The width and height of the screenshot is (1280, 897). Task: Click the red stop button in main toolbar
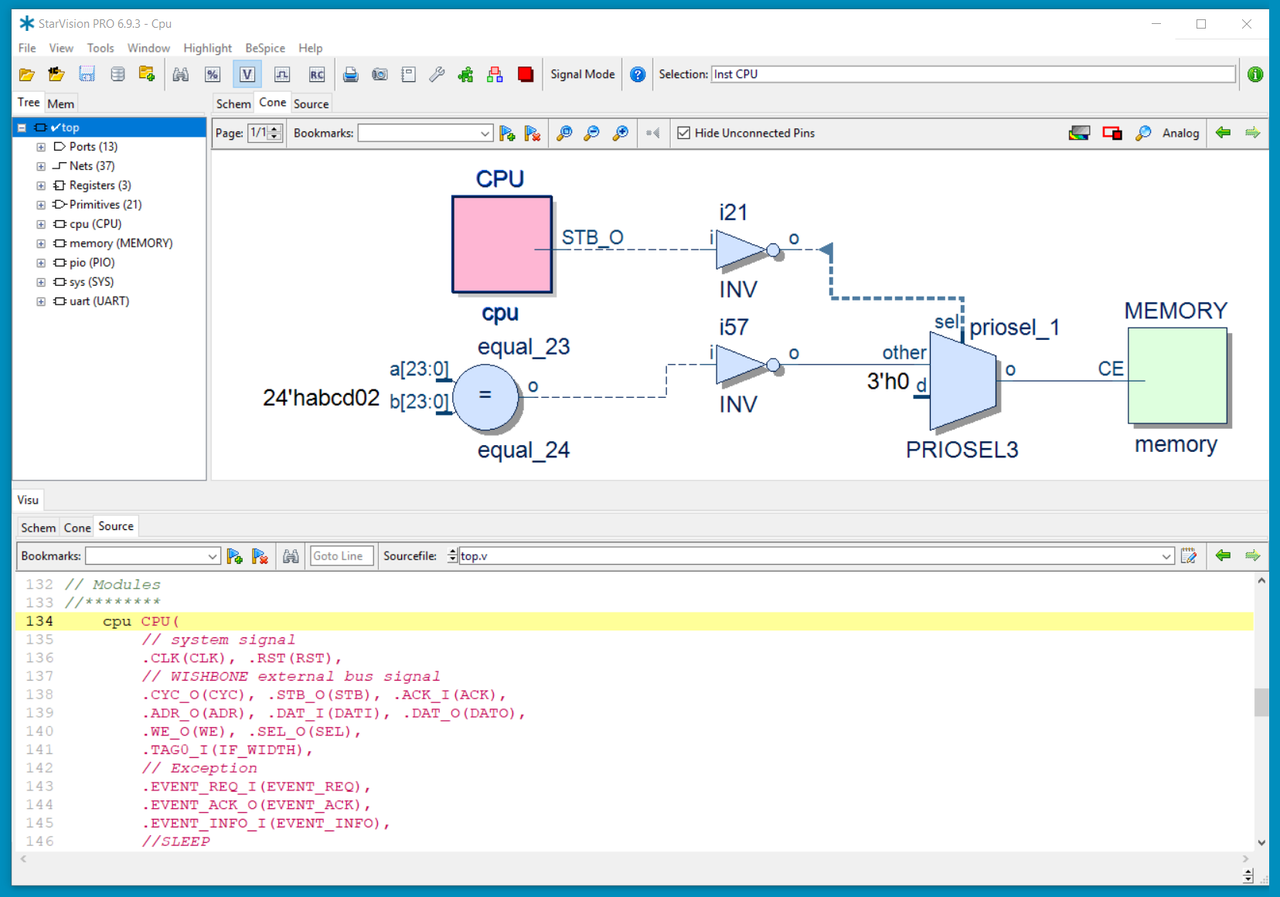[x=526, y=75]
